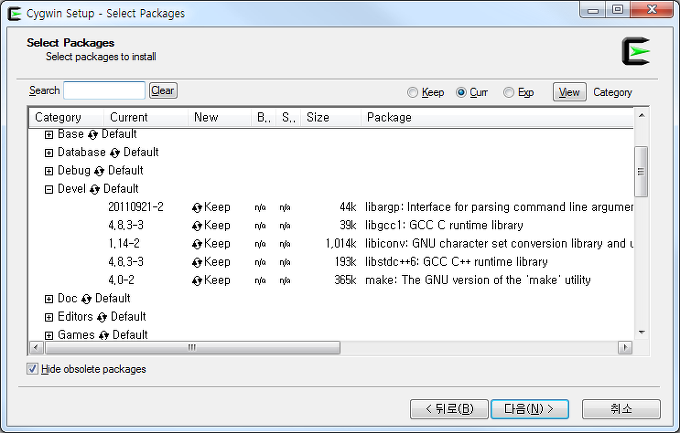Click the cycle icon for libargp Keep
The image size is (680, 433).
197,208
